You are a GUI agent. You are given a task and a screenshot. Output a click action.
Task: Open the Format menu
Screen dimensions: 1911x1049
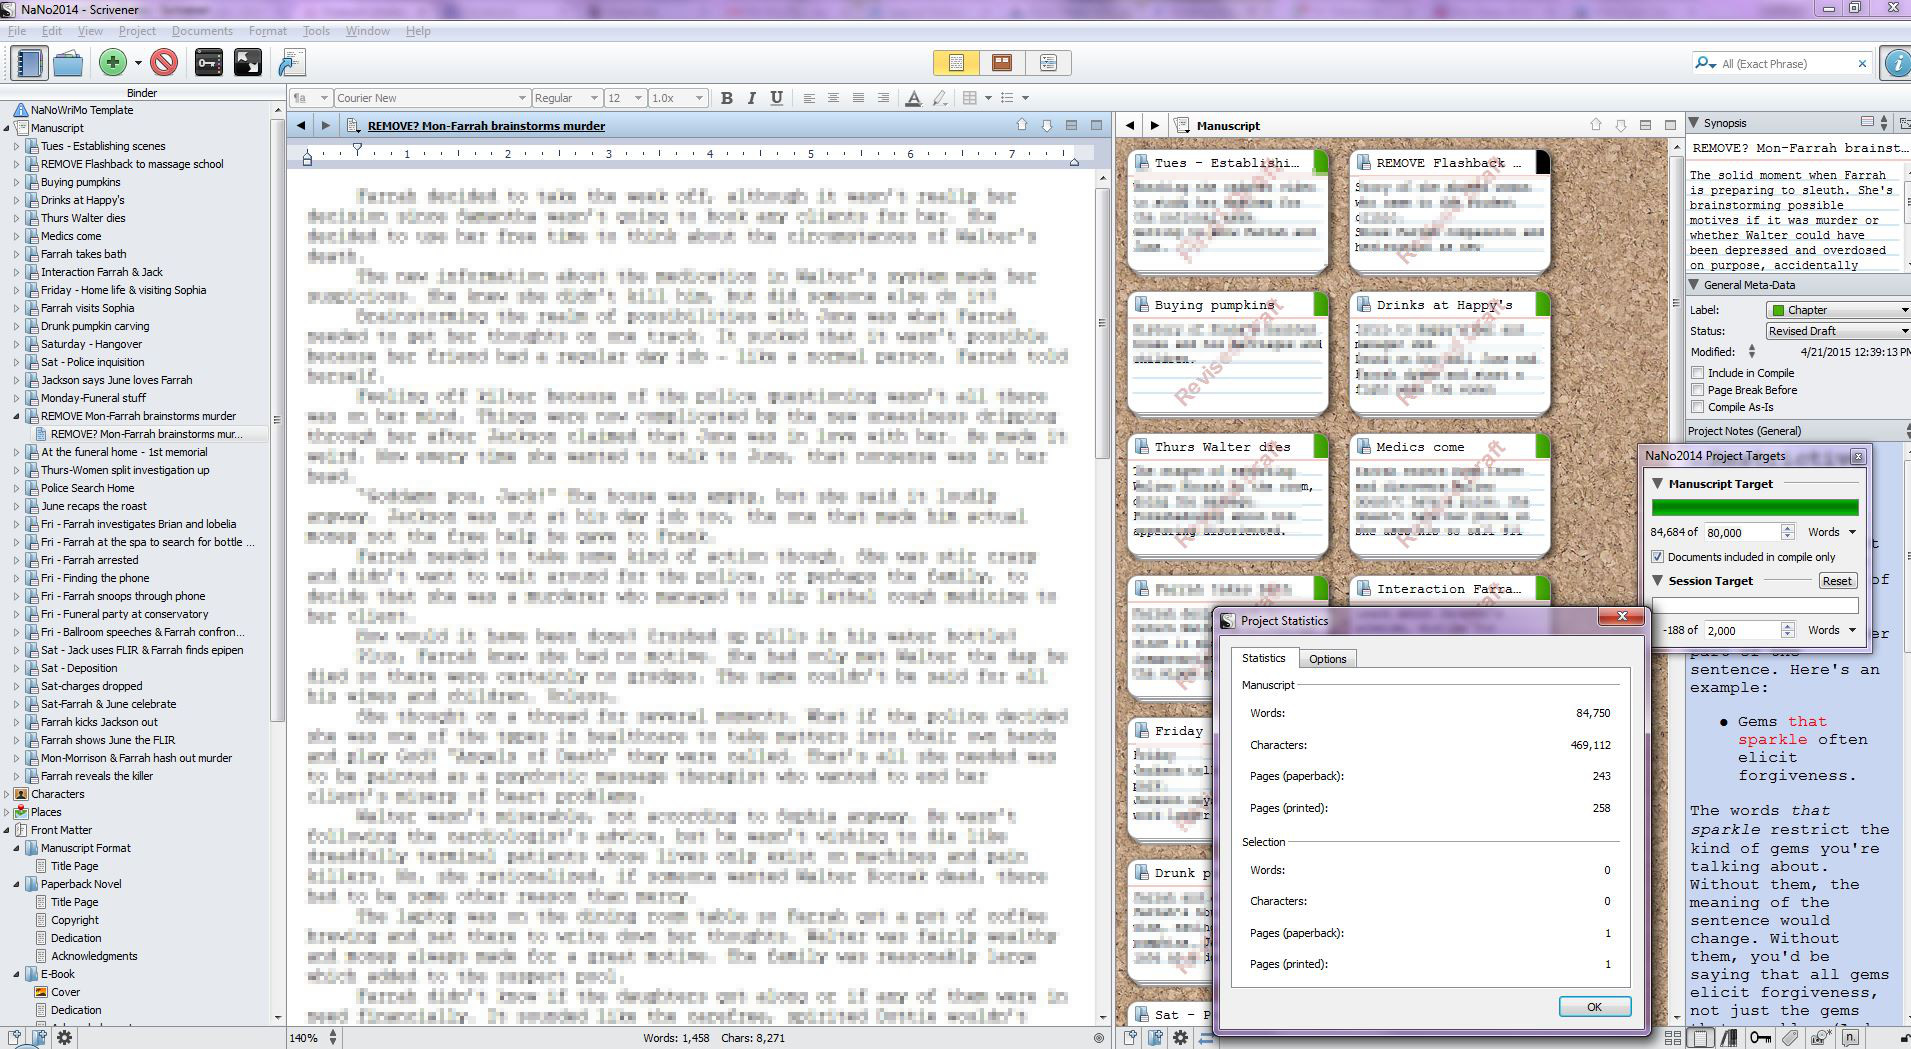267,31
